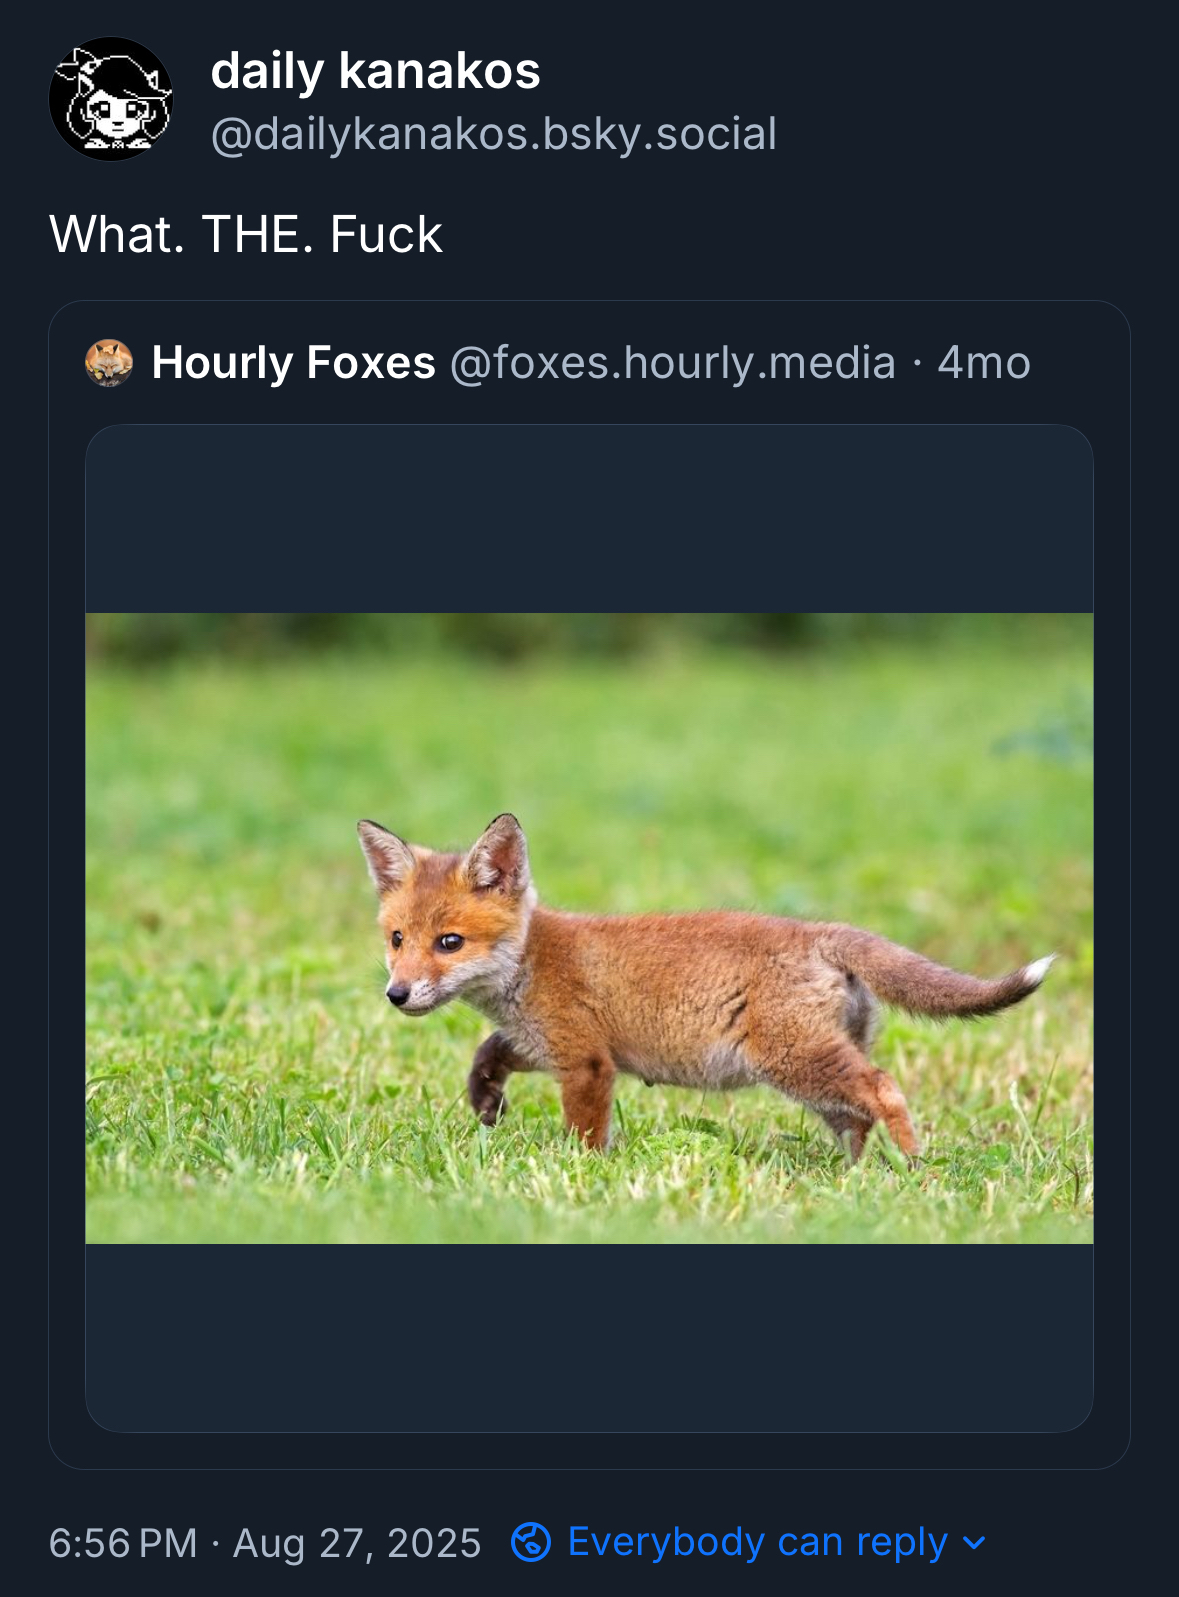Click the dark band below the fox photo
The height and width of the screenshot is (1597, 1179).
click(589, 1336)
